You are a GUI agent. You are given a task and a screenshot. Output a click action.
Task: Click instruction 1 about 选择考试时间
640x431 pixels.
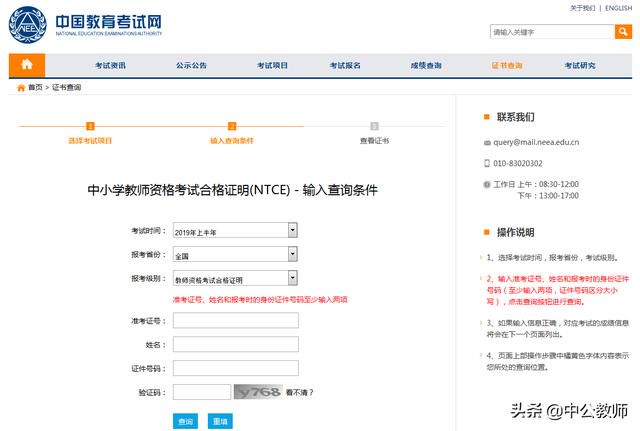coord(553,258)
